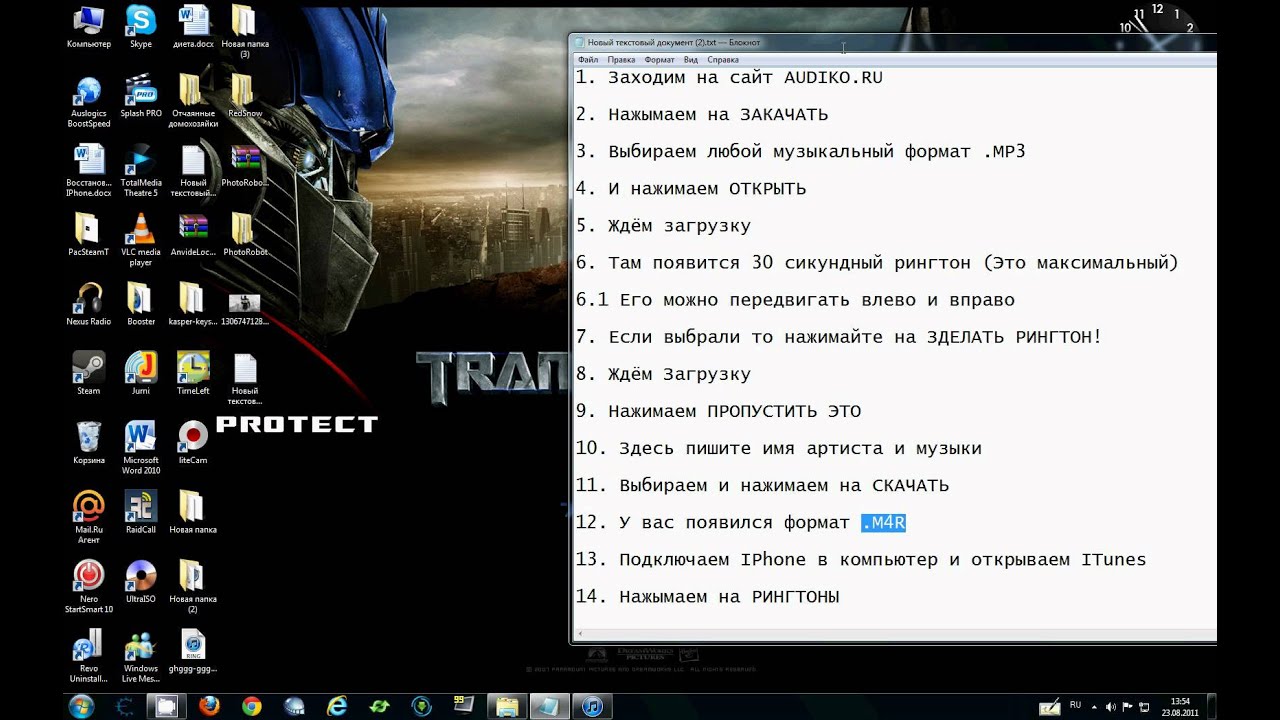1280x720 pixels.
Task: Select the PacSteamT folder
Action: coord(89,235)
